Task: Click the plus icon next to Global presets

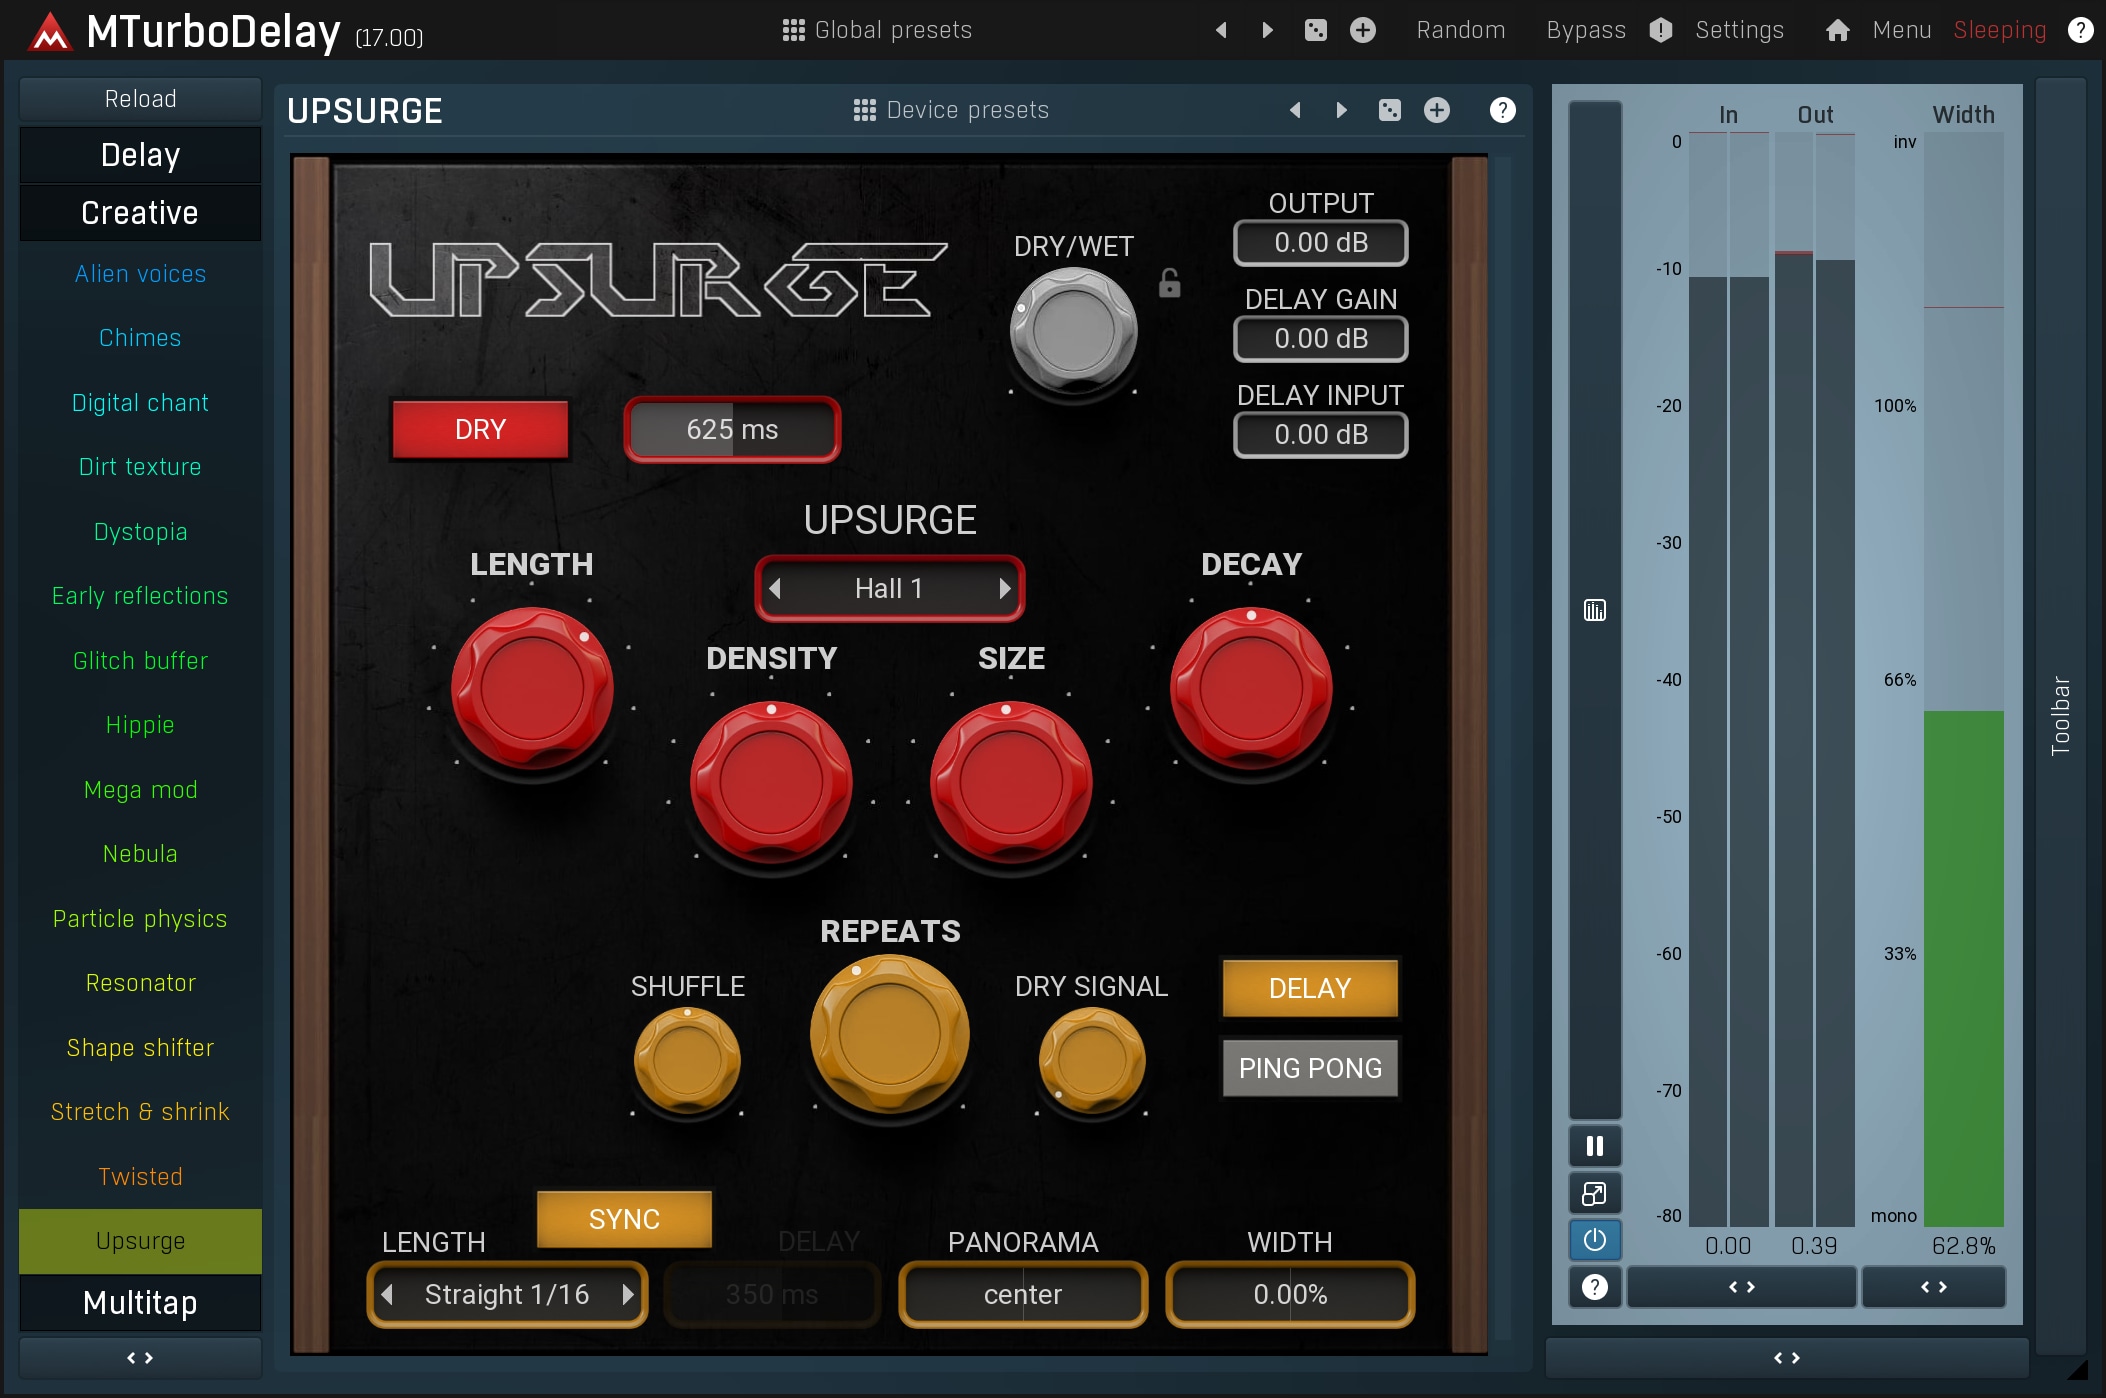Action: point(1362,30)
